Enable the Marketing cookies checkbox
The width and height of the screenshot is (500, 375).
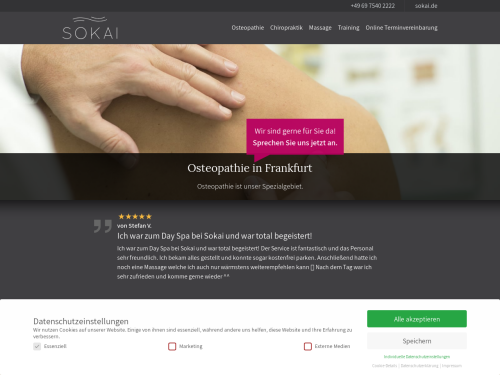[172, 346]
